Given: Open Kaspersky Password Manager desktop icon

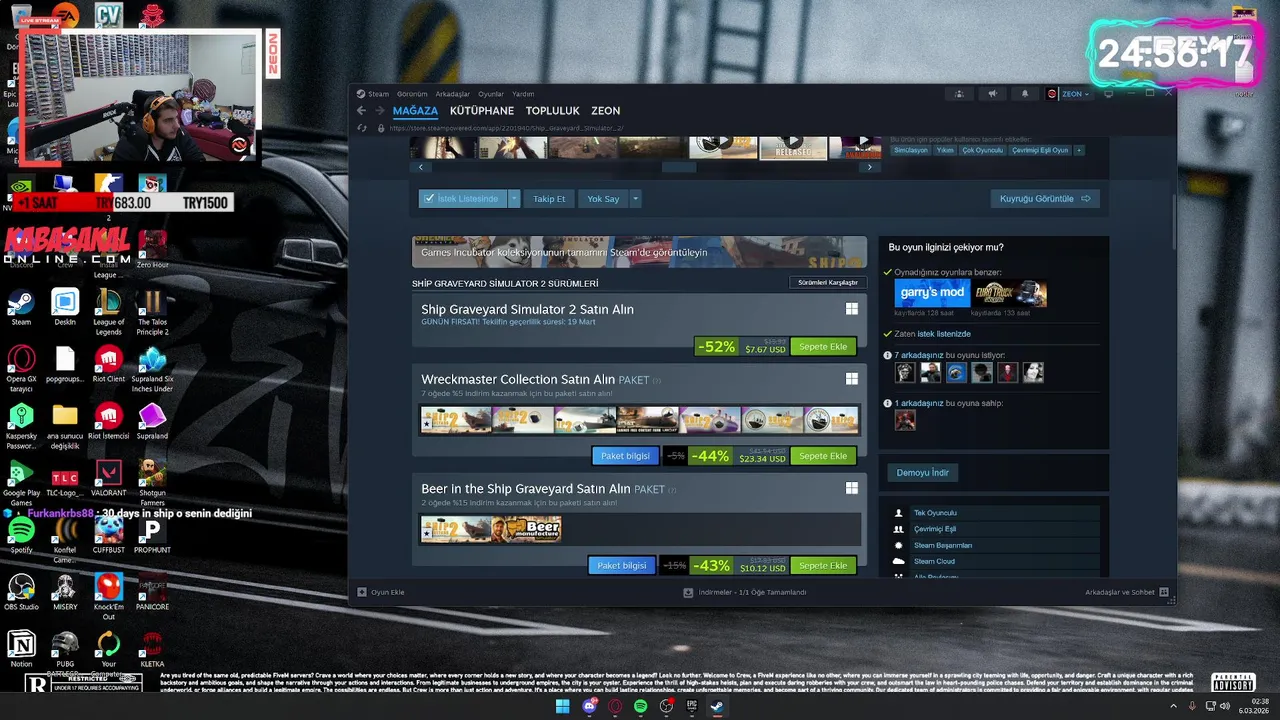Looking at the screenshot, I should (21, 426).
